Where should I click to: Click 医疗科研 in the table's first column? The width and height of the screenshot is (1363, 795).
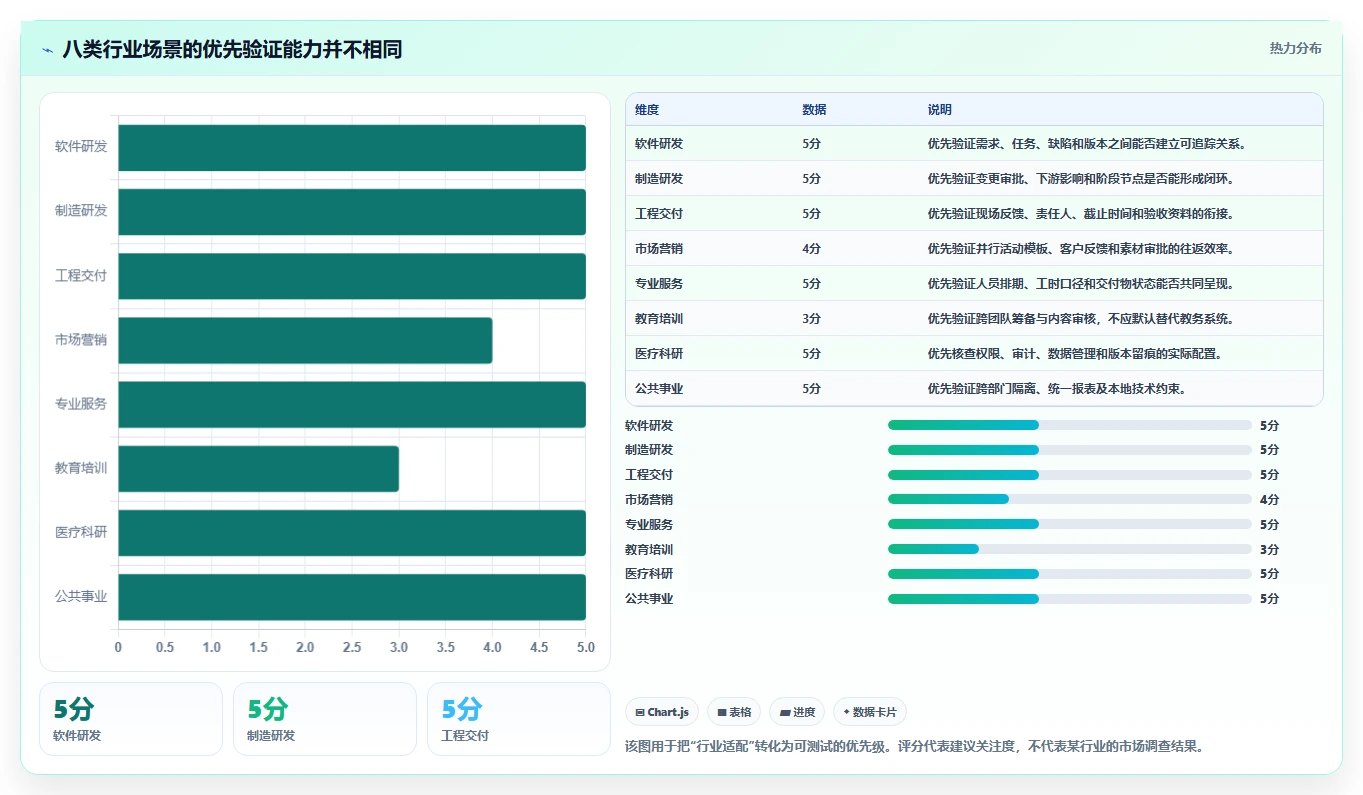659,354
